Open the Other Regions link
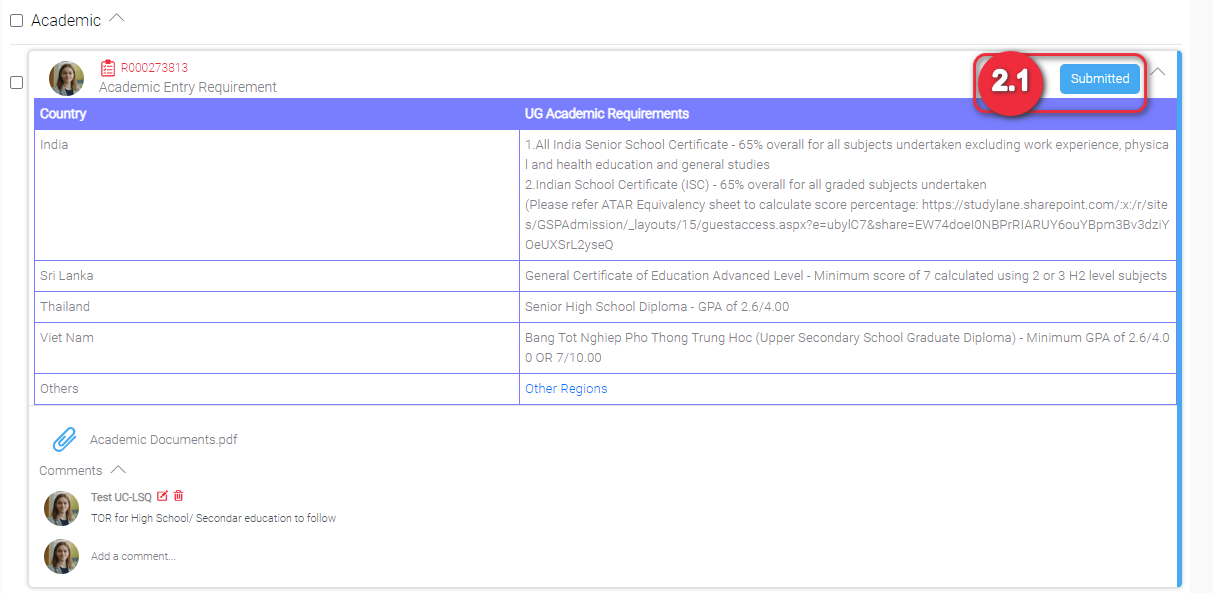This screenshot has height=593, width=1213. [x=566, y=389]
